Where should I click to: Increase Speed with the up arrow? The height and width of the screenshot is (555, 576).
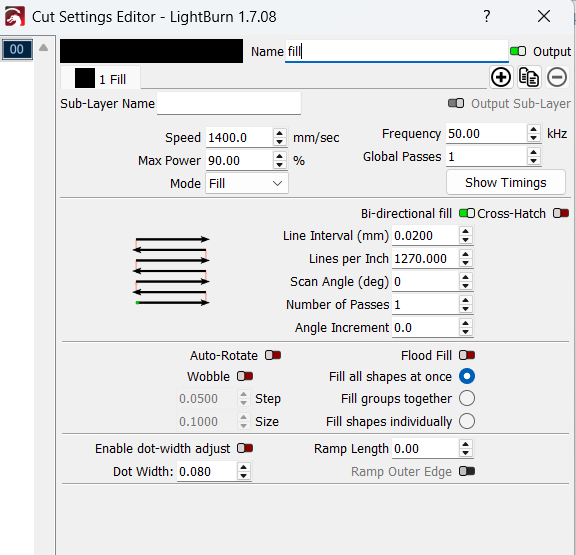point(280,133)
